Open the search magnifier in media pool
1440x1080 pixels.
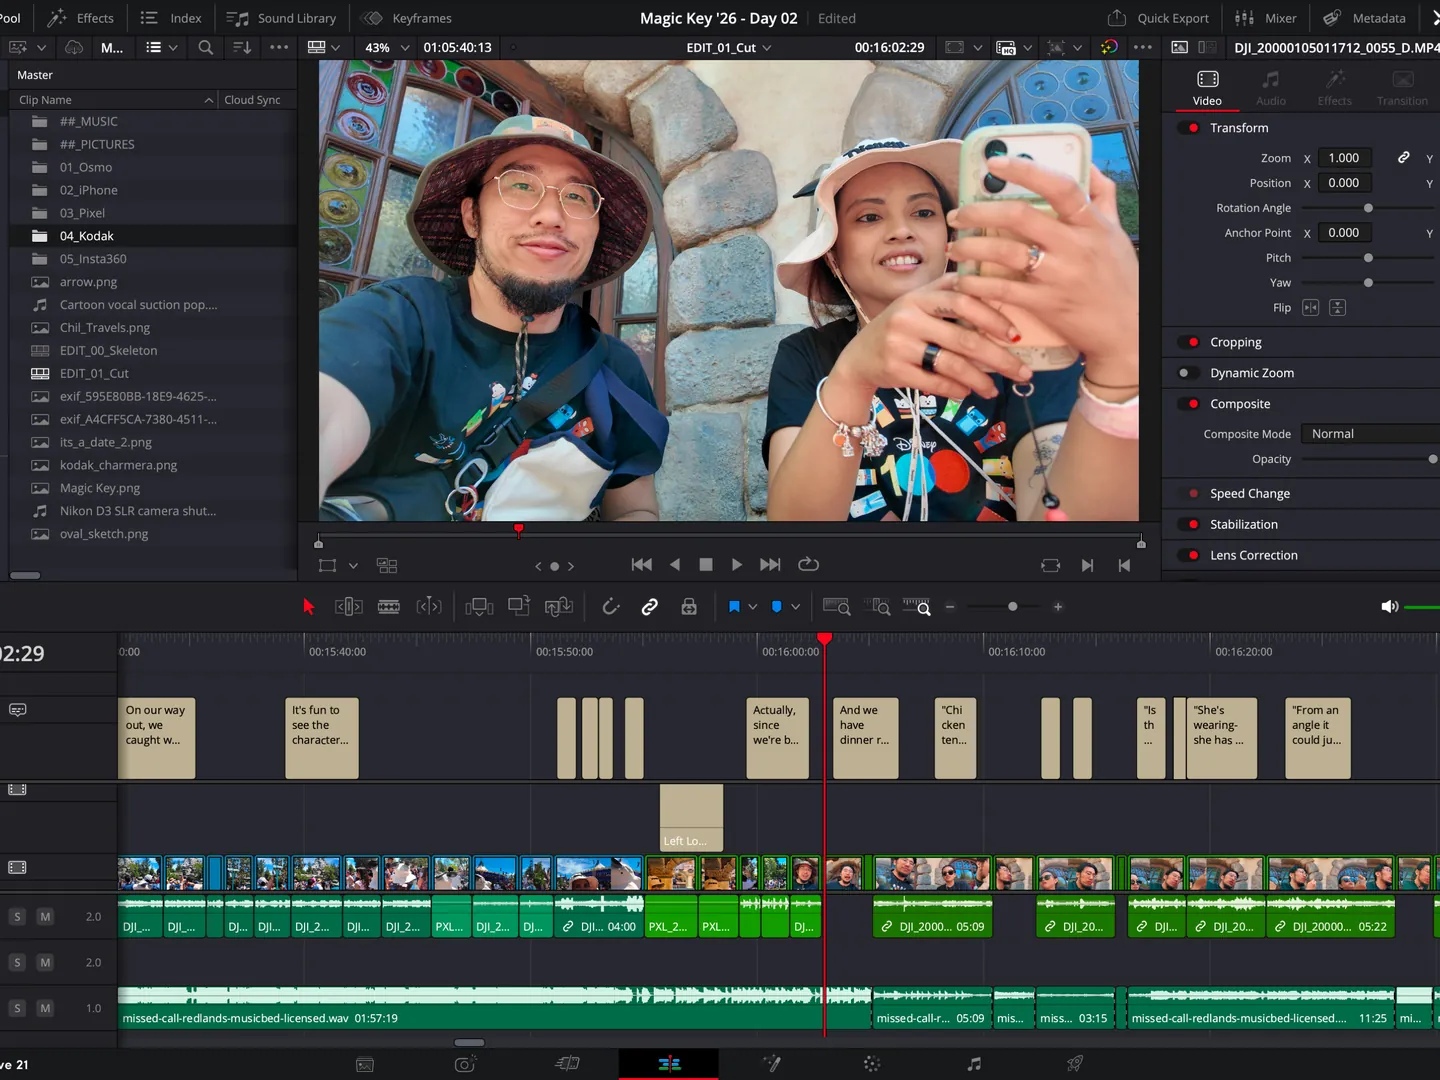pos(206,47)
